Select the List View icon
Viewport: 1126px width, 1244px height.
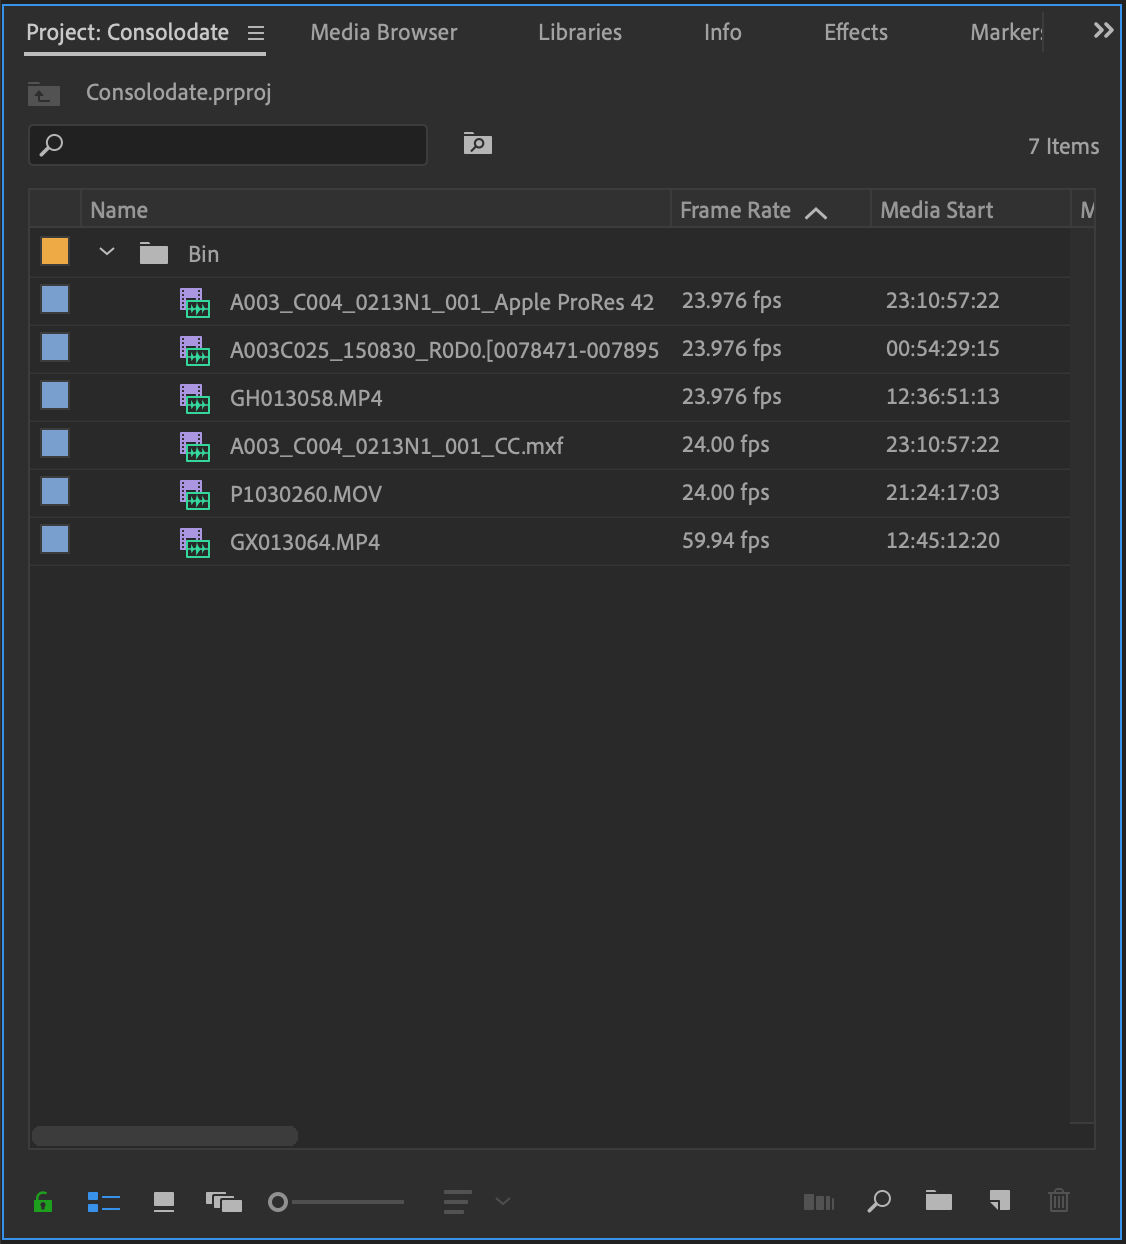point(103,1202)
